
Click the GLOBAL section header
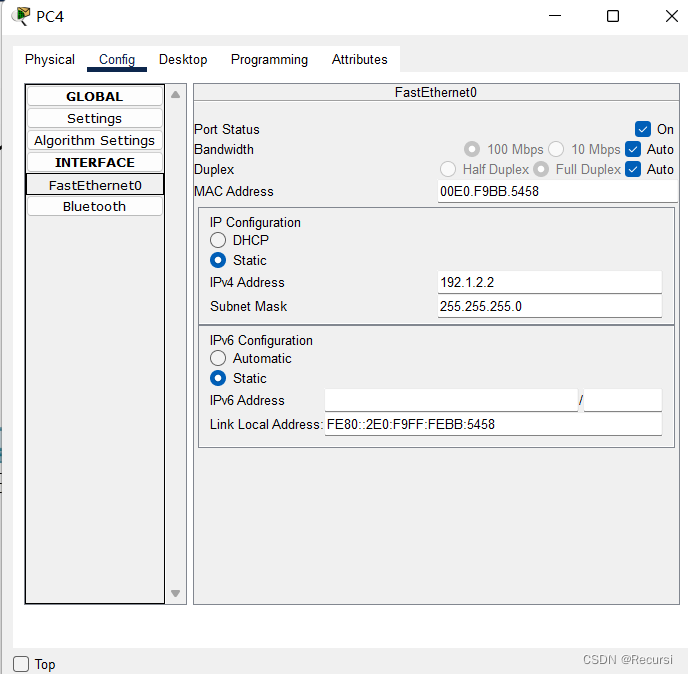pos(95,96)
